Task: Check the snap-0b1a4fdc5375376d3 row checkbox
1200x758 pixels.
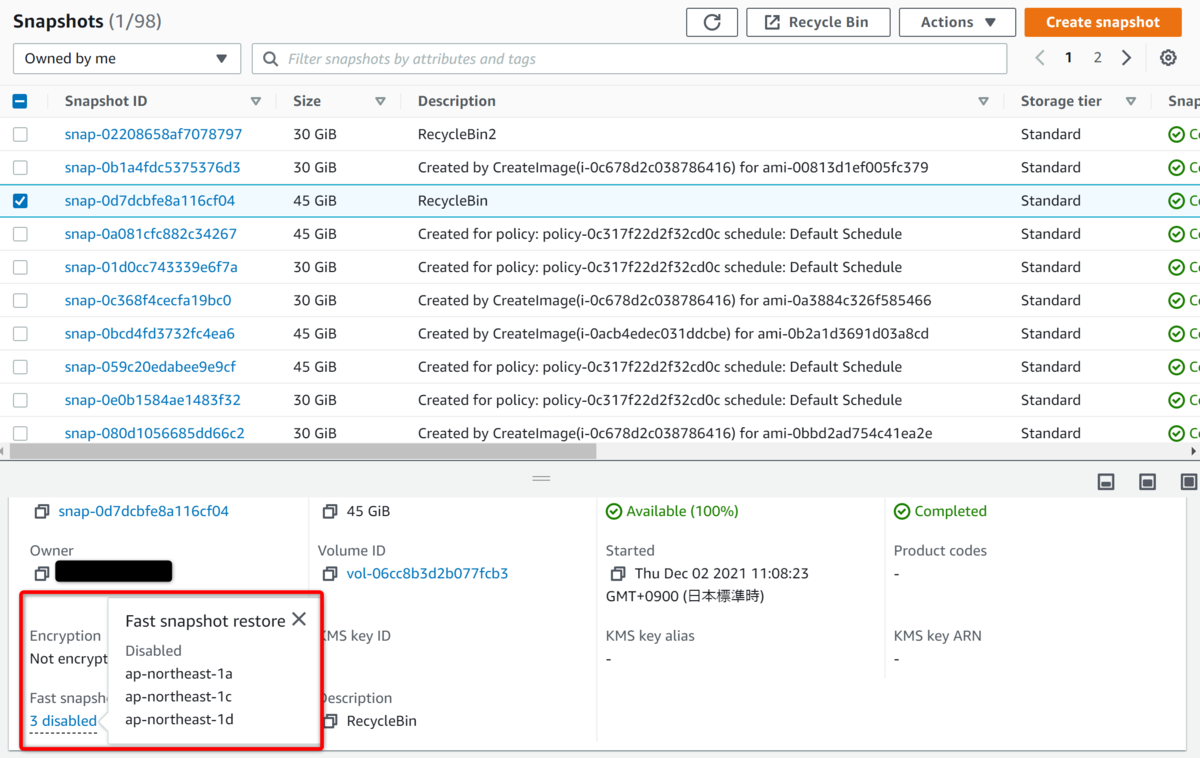Action: (20, 167)
